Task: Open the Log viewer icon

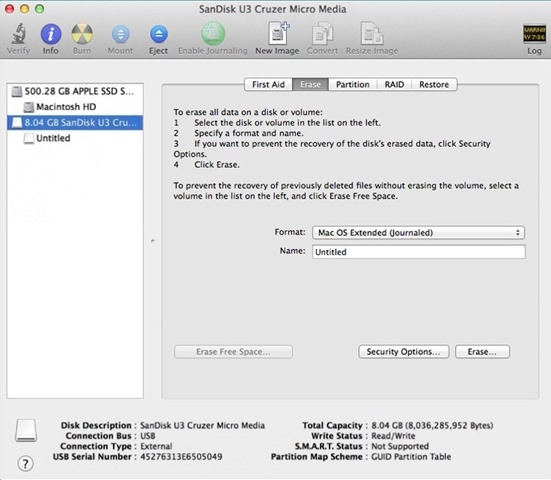Action: click(534, 34)
